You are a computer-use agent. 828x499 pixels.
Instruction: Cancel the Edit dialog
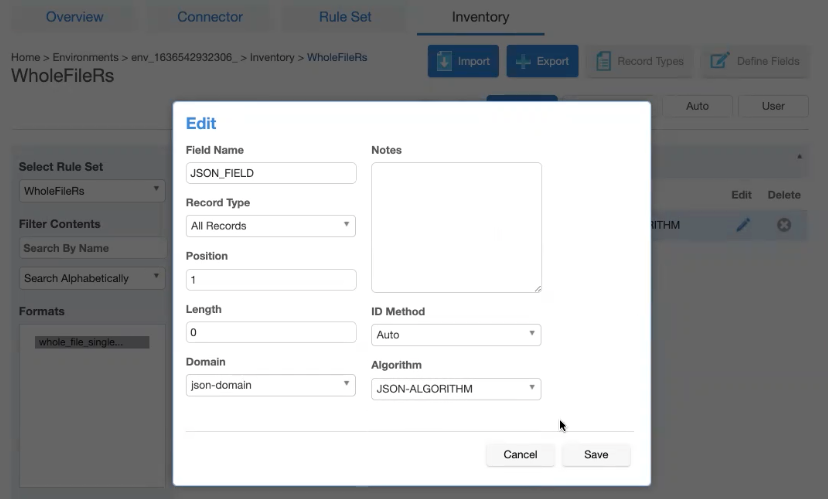click(520, 454)
